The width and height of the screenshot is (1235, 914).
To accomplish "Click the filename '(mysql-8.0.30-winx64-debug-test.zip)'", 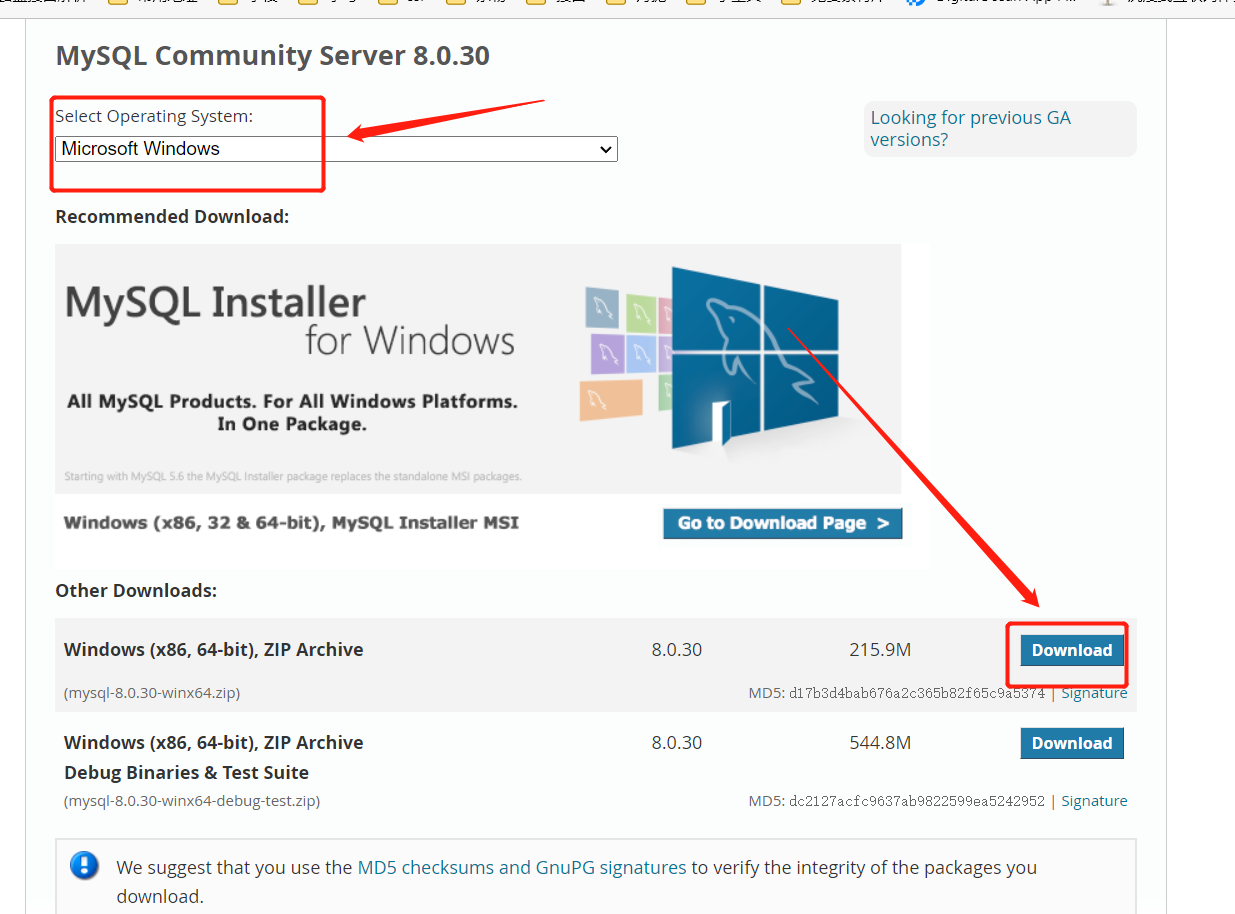I will tap(192, 800).
